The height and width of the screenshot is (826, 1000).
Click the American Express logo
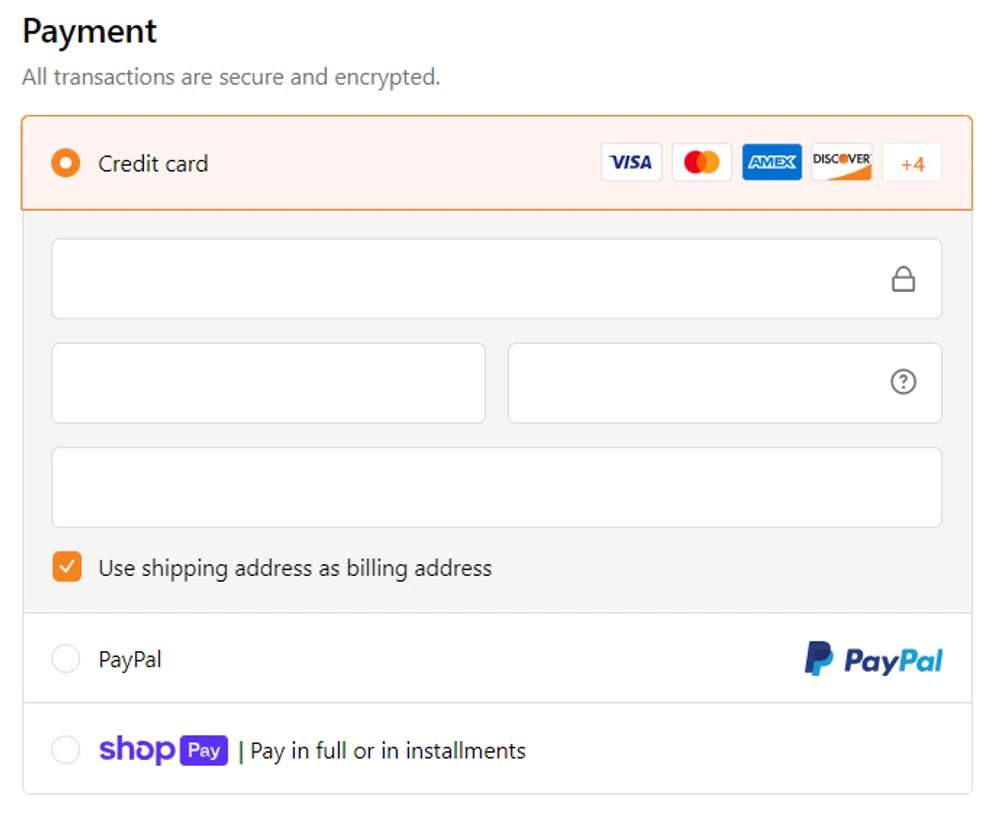(772, 162)
